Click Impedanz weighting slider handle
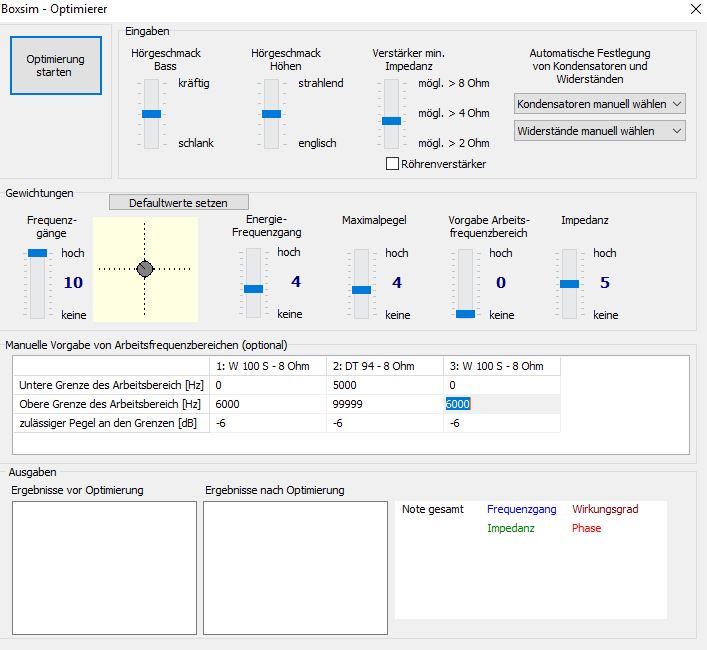Screen dimensions: 707x650 [x=569, y=284]
